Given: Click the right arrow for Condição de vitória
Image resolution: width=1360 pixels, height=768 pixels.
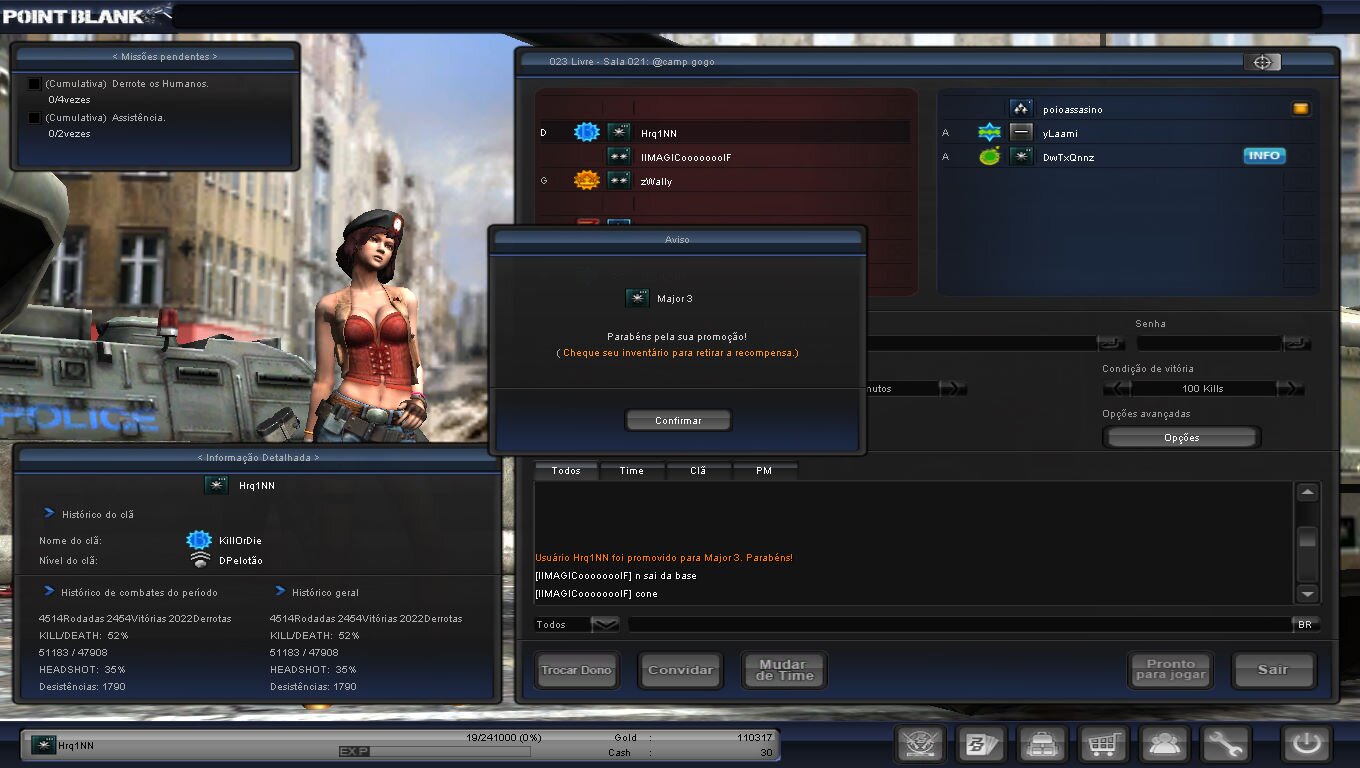Looking at the screenshot, I should 1291,388.
